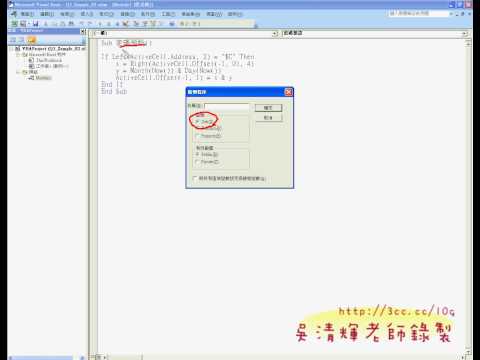The height and width of the screenshot is (360, 480).
Task: Click the Object Browser toolbar icon
Action: tap(153, 24)
